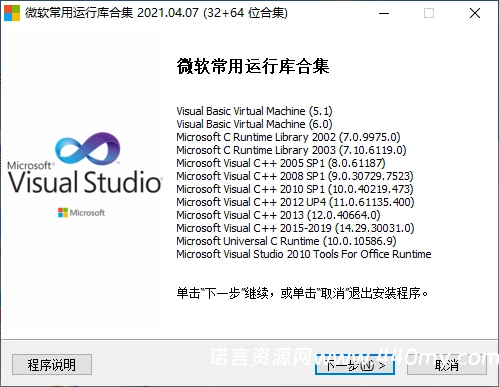
Task: Click Microsoft Visual C++ 2005 SP1 line
Action: click(x=281, y=163)
